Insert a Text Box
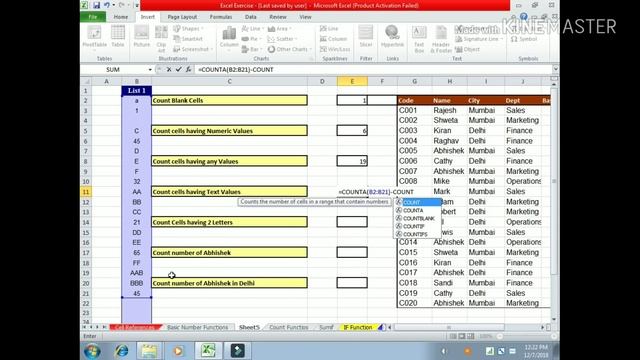640x360 pixels. click(419, 39)
